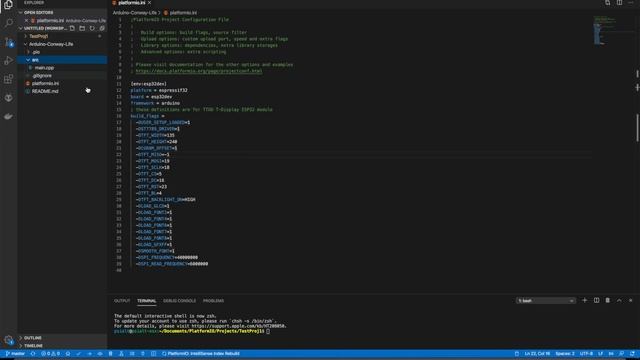Open platformio.ini in the file tree

pyautogui.click(x=45, y=83)
